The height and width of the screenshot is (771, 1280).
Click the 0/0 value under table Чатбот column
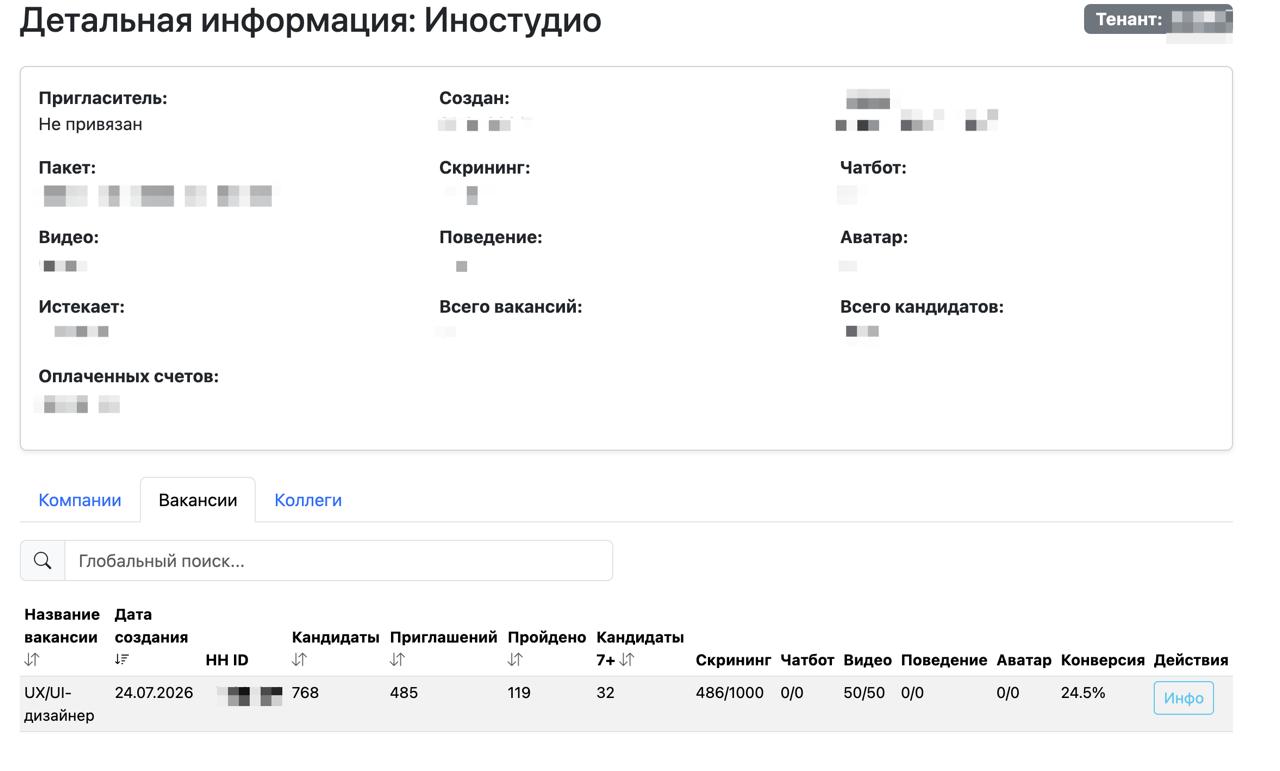point(792,692)
